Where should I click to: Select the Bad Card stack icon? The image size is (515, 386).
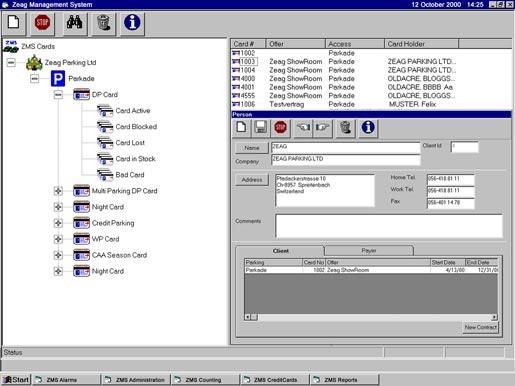pos(105,175)
